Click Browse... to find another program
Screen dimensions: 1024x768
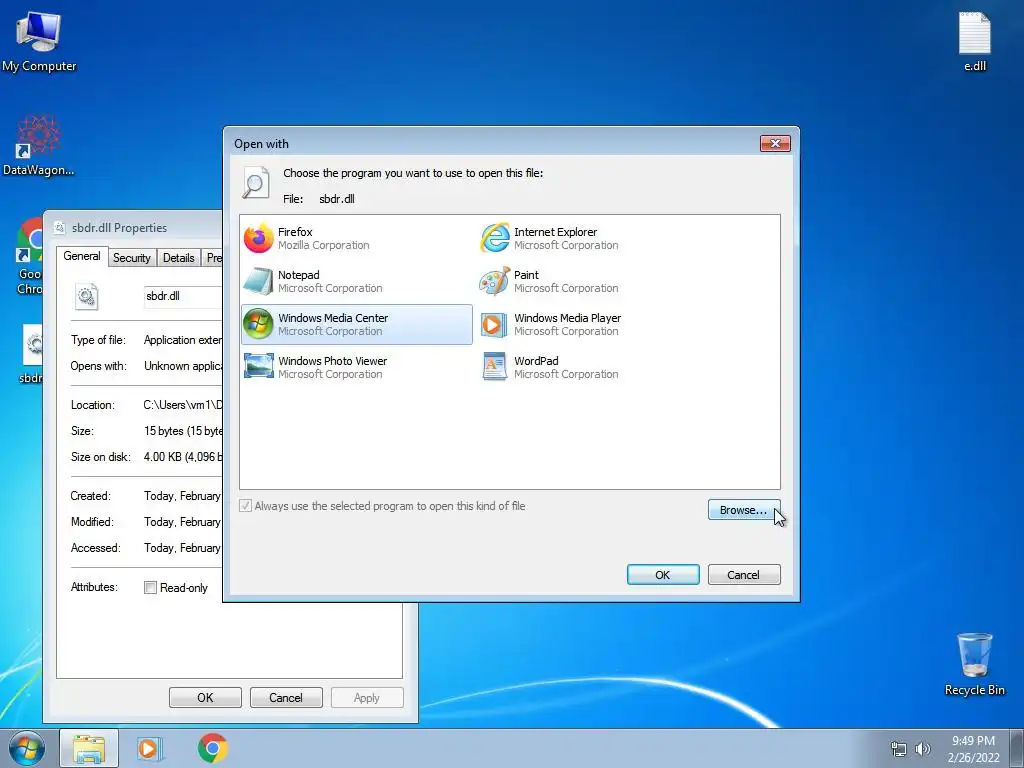(744, 510)
